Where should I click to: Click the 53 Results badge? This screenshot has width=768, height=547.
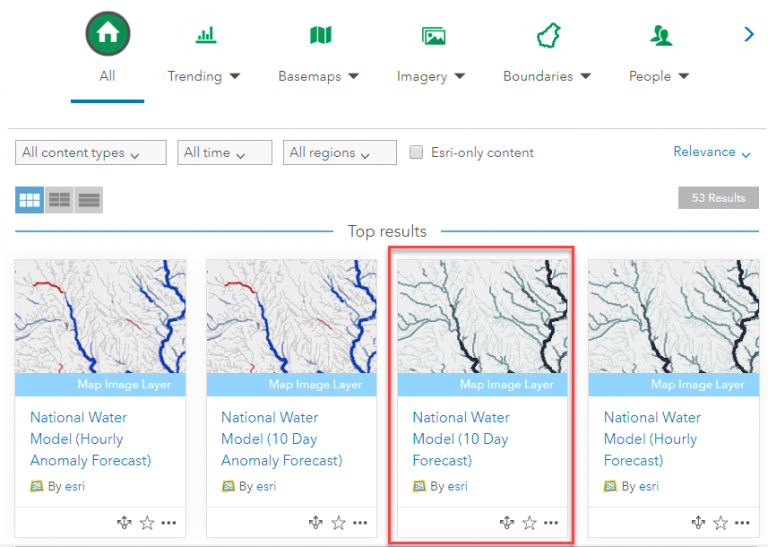[x=718, y=198]
